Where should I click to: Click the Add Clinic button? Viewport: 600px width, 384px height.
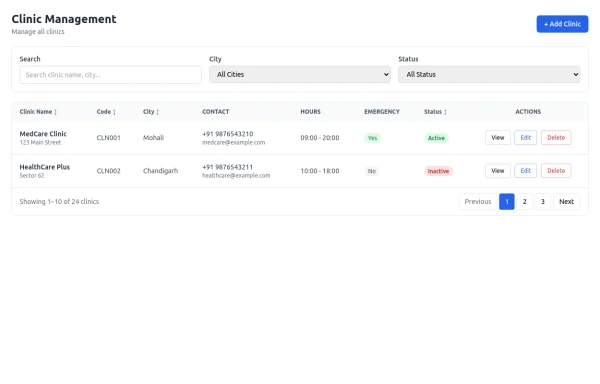pos(562,24)
